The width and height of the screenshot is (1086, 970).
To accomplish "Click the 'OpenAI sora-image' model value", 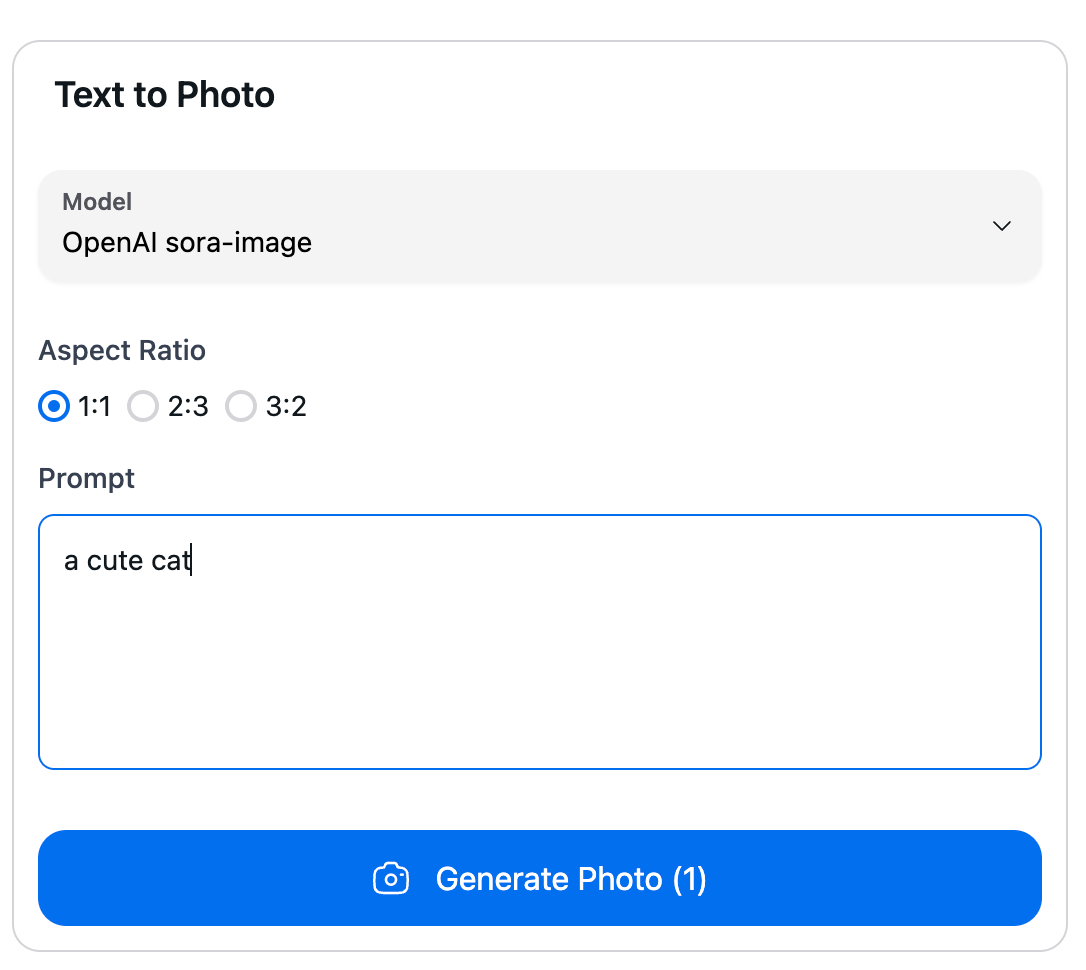I will [x=187, y=242].
